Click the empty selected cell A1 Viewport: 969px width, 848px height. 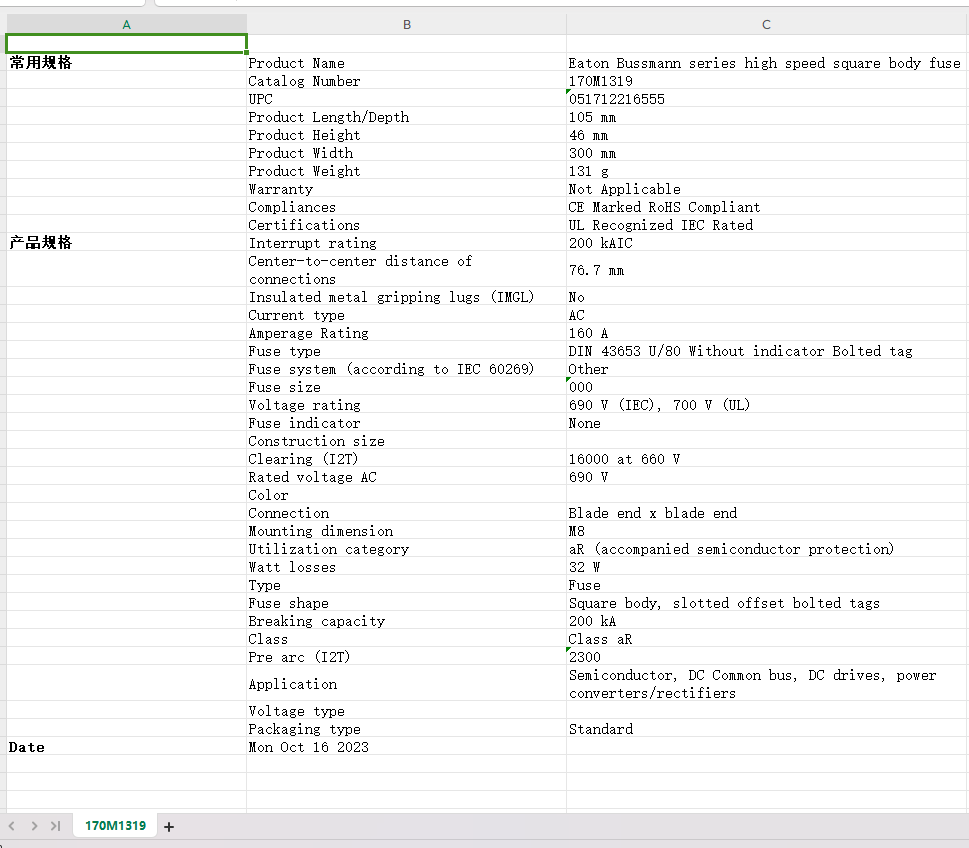[126, 44]
